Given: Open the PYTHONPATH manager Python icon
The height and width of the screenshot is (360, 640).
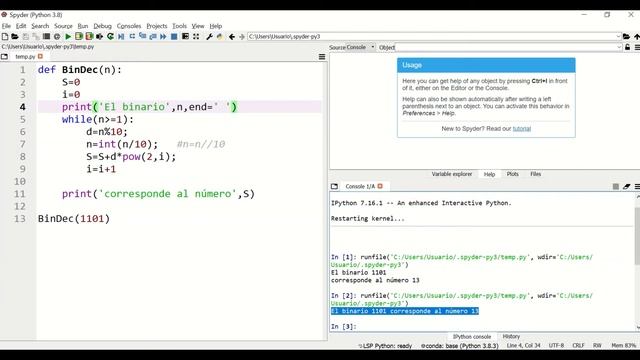Looking at the screenshot, I should [220, 37].
